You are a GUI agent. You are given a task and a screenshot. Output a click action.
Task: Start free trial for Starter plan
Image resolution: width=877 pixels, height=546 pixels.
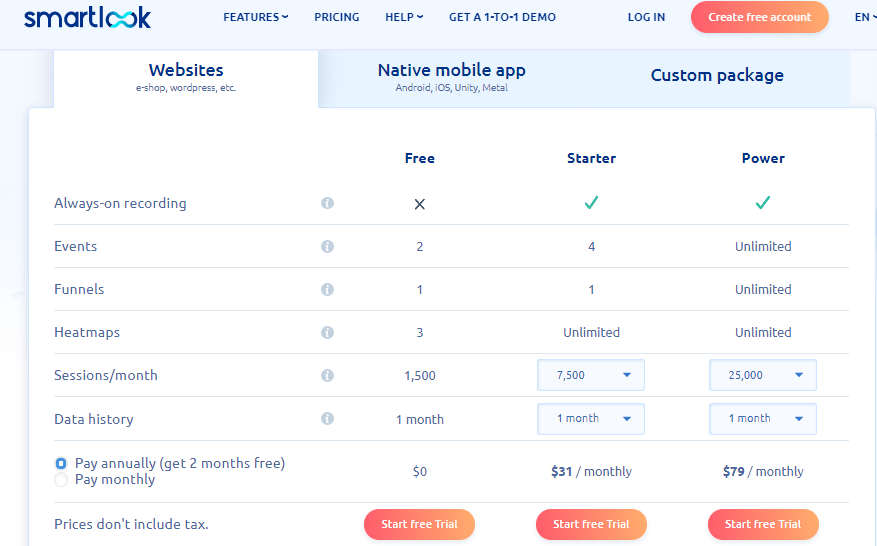[x=591, y=524]
